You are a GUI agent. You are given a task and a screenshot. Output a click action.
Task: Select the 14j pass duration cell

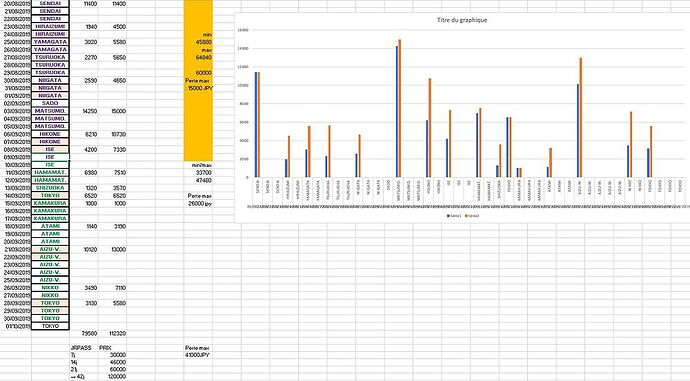click(84, 362)
